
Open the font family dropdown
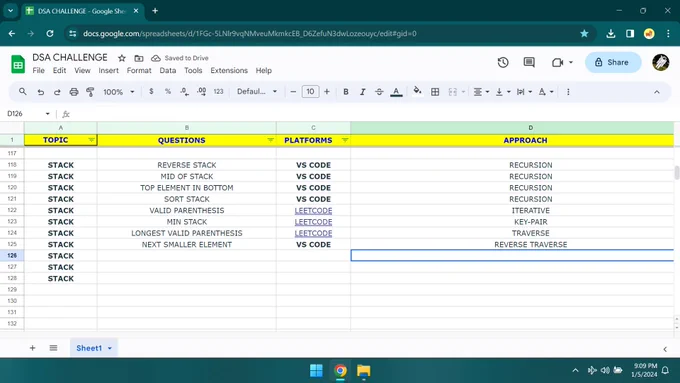tap(256, 92)
